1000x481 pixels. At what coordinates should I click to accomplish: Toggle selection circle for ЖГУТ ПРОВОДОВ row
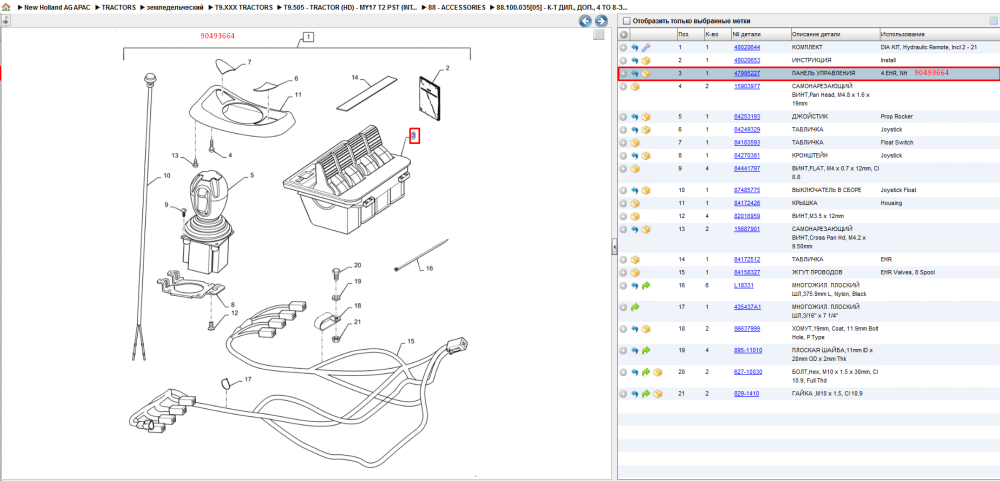click(624, 272)
